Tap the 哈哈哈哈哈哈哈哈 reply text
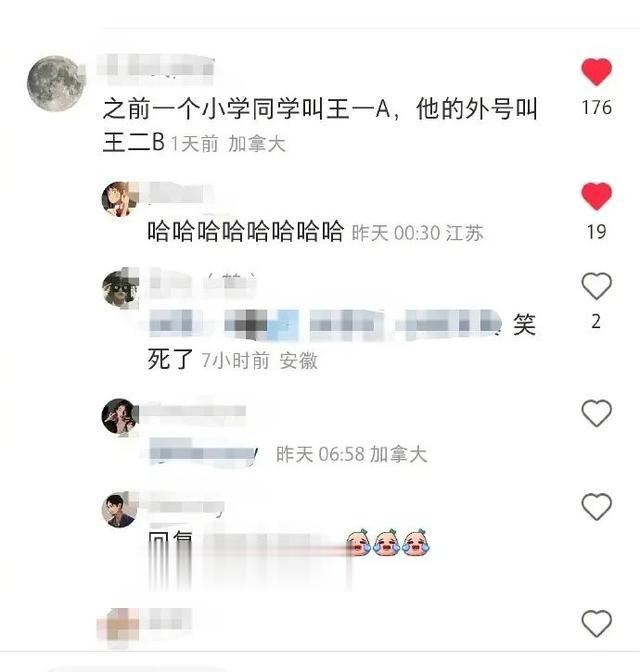The height and width of the screenshot is (672, 640). click(246, 231)
